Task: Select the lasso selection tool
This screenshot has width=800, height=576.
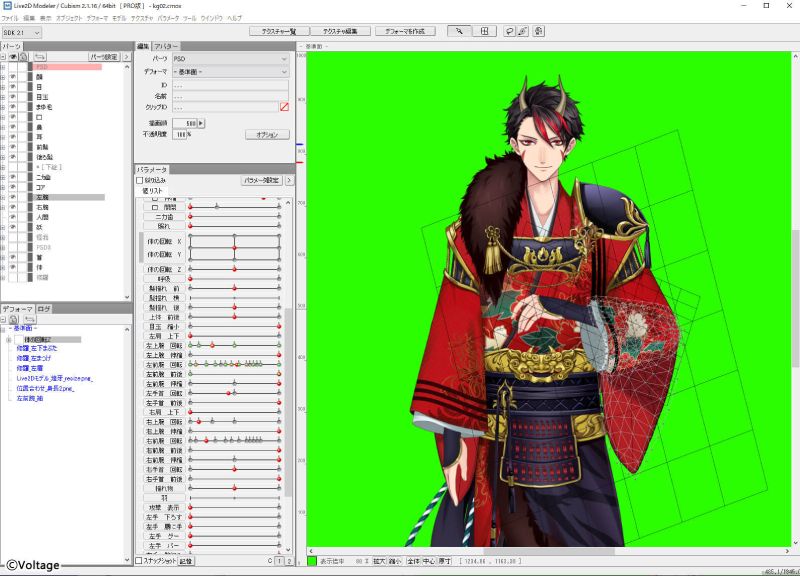Action: point(509,31)
